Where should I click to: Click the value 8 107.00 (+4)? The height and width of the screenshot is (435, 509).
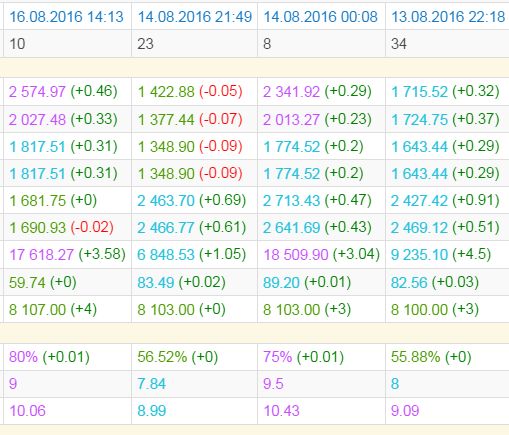(53, 309)
